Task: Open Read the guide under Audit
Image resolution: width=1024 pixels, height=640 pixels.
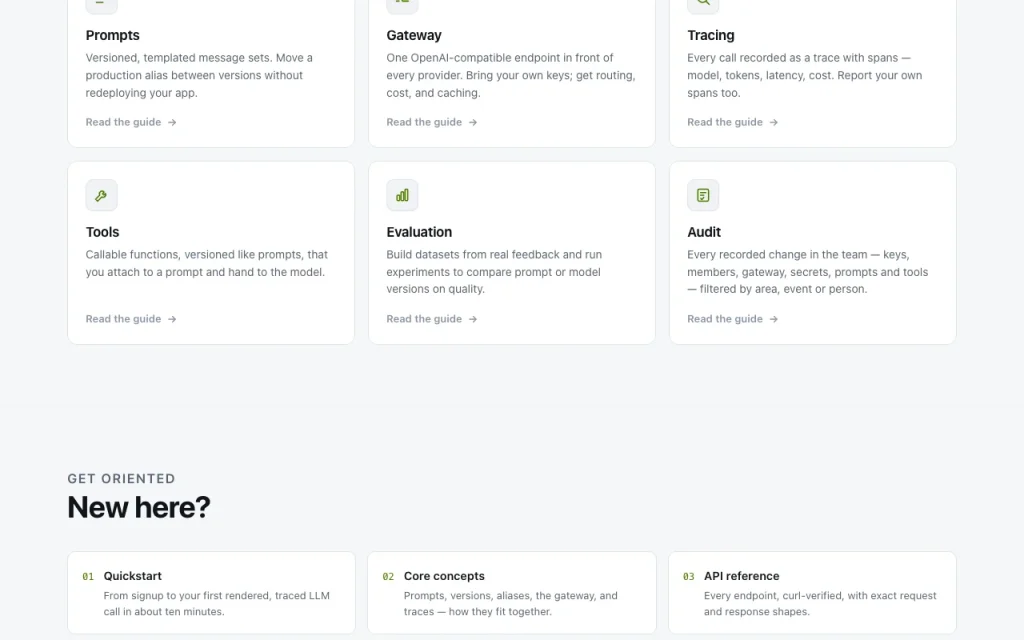Action: point(732,319)
